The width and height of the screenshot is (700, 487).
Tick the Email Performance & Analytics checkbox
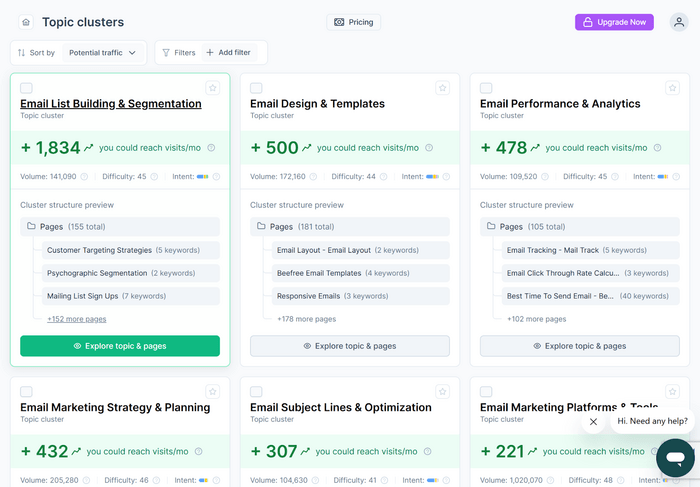pyautogui.click(x=487, y=88)
